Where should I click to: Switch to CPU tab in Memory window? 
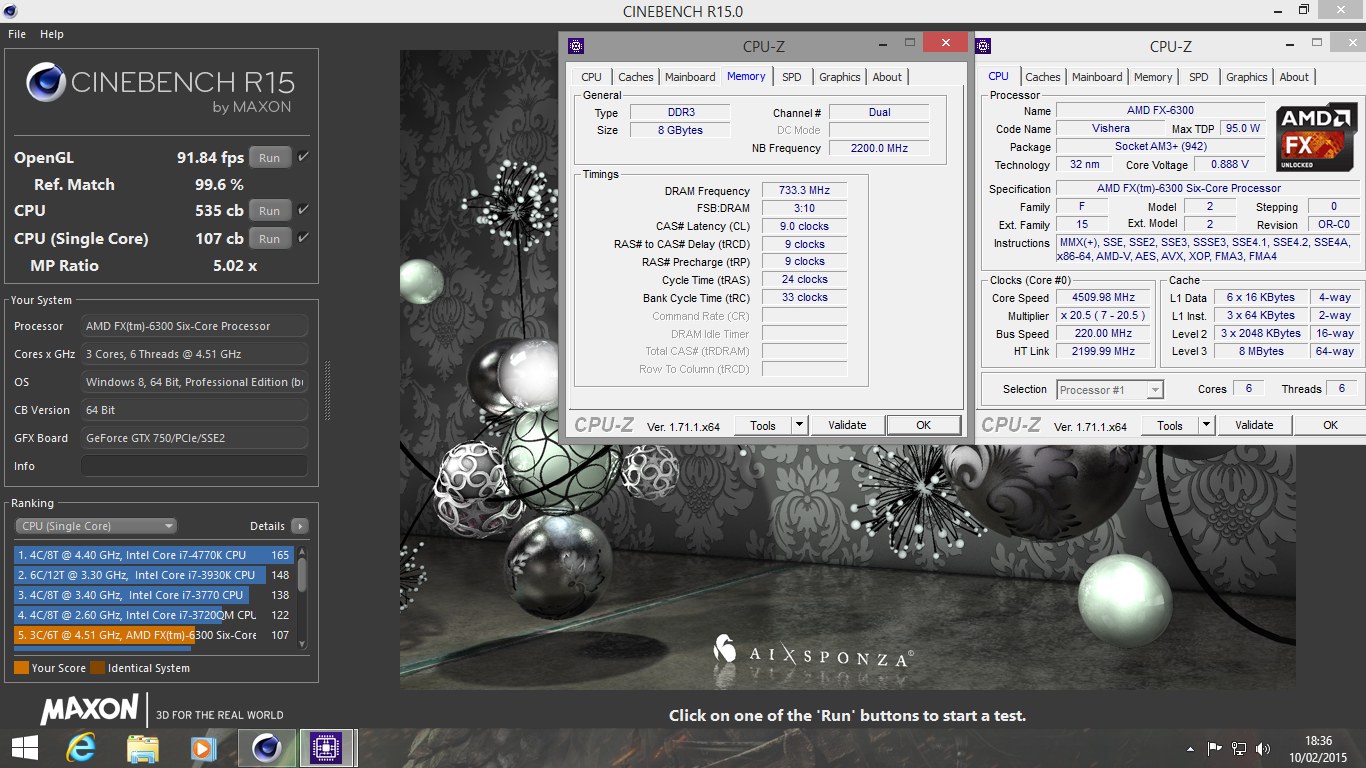coord(592,77)
